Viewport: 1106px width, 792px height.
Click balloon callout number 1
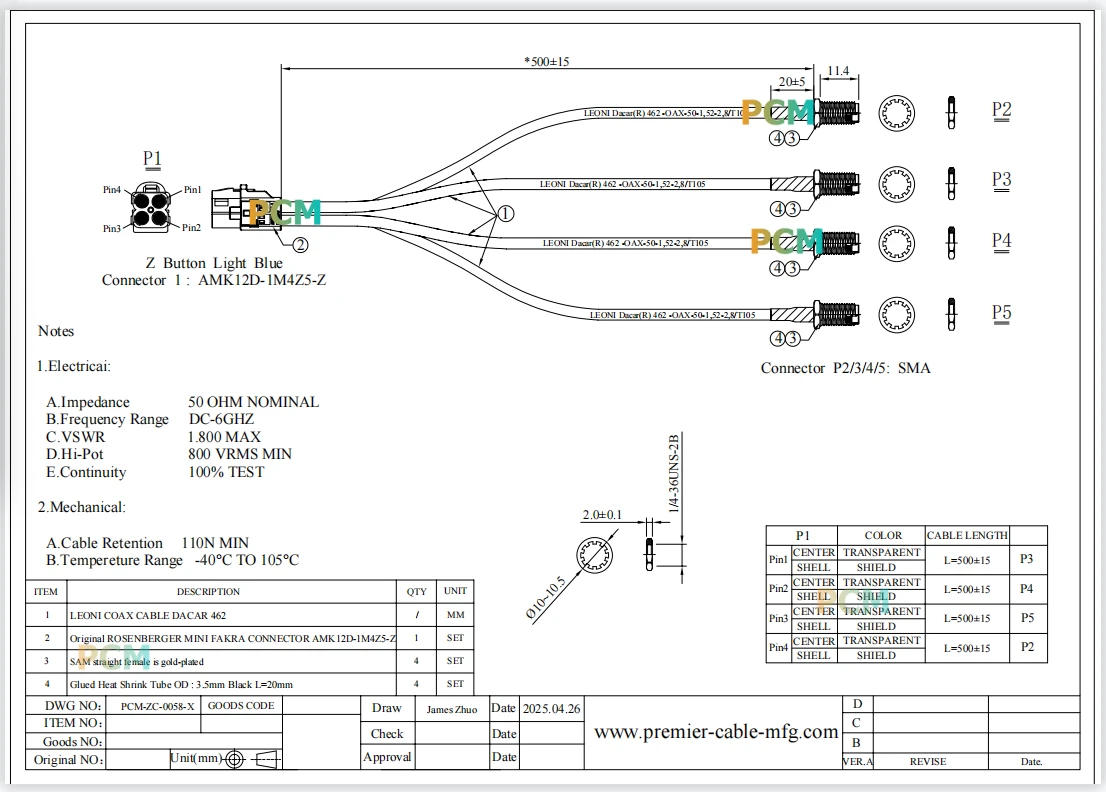pos(506,213)
